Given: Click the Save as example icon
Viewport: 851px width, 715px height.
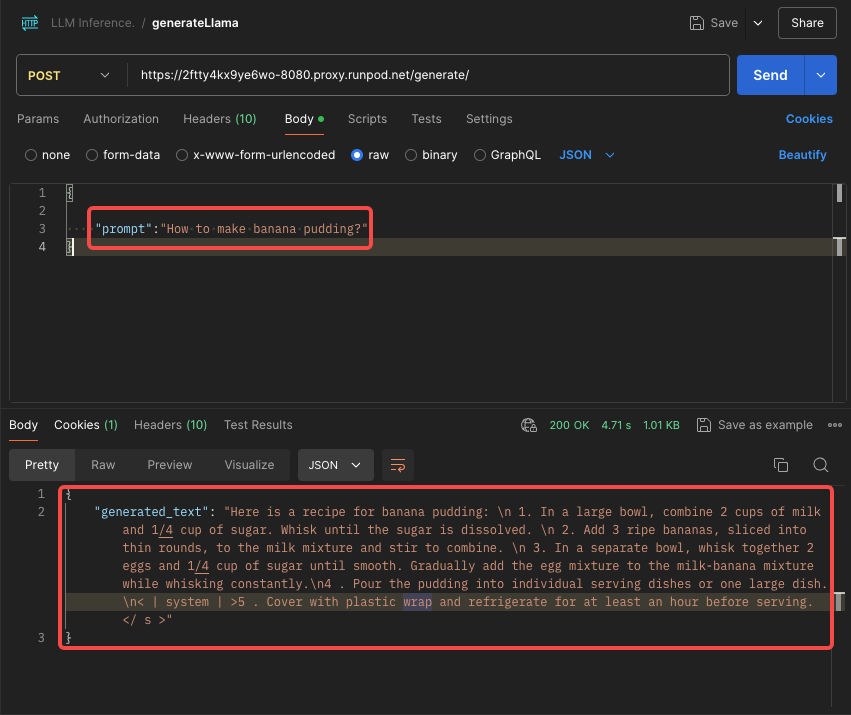Looking at the screenshot, I should point(703,424).
